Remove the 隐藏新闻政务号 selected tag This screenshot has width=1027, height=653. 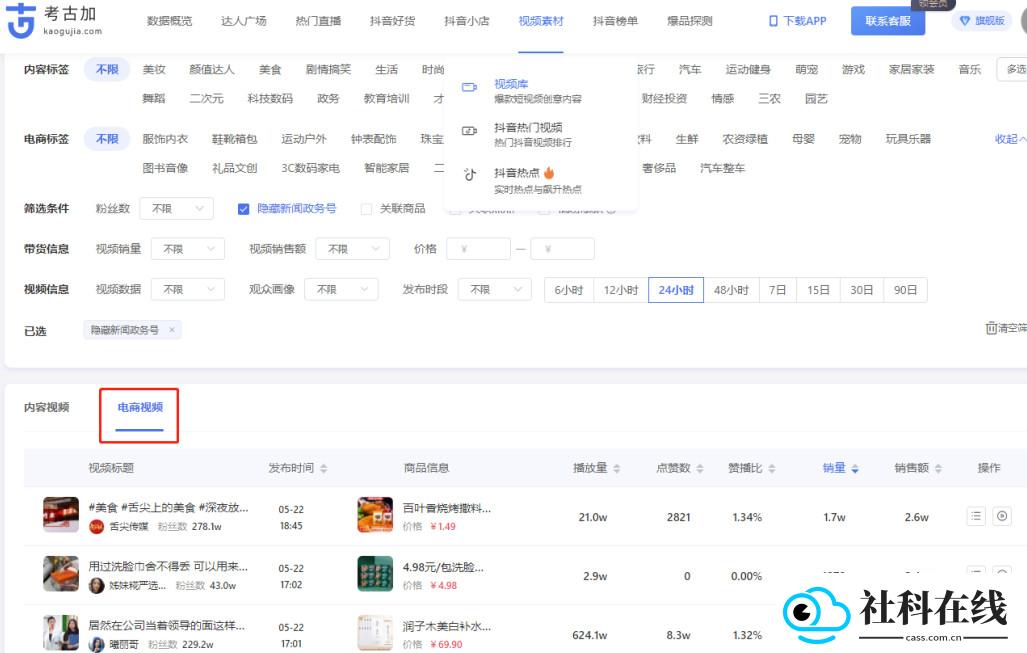point(172,330)
